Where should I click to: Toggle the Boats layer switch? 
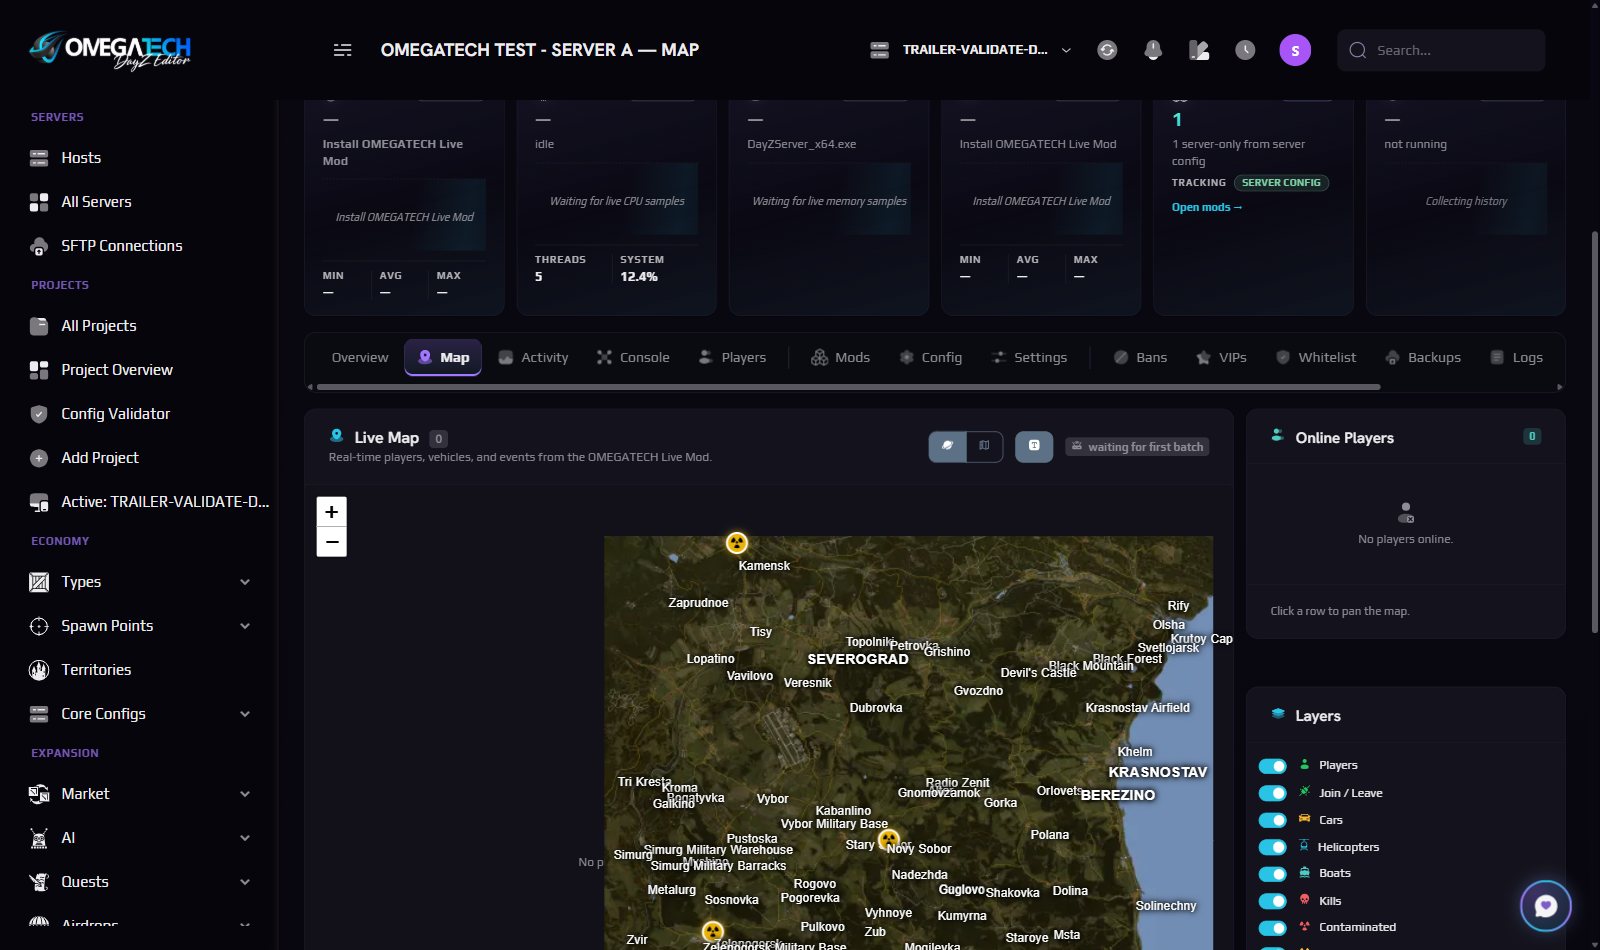1272,874
